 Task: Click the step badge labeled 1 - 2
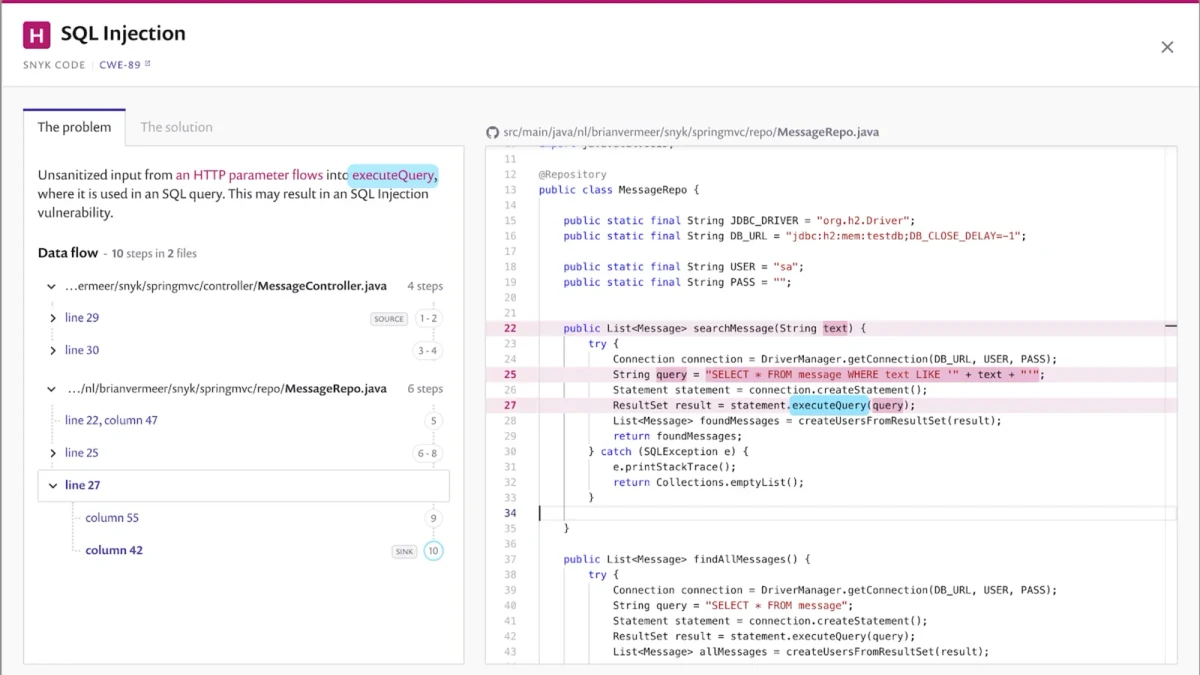(428, 318)
